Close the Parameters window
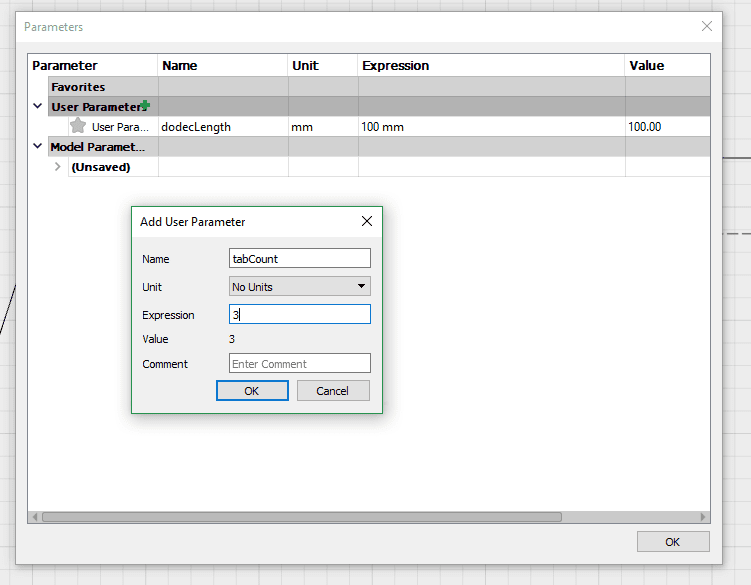The height and width of the screenshot is (585, 751). coord(707,26)
